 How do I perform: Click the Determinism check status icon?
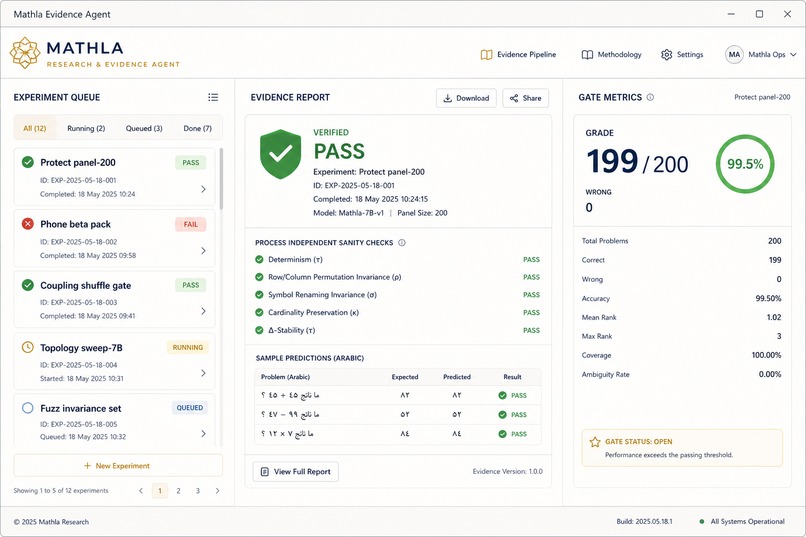(259, 260)
